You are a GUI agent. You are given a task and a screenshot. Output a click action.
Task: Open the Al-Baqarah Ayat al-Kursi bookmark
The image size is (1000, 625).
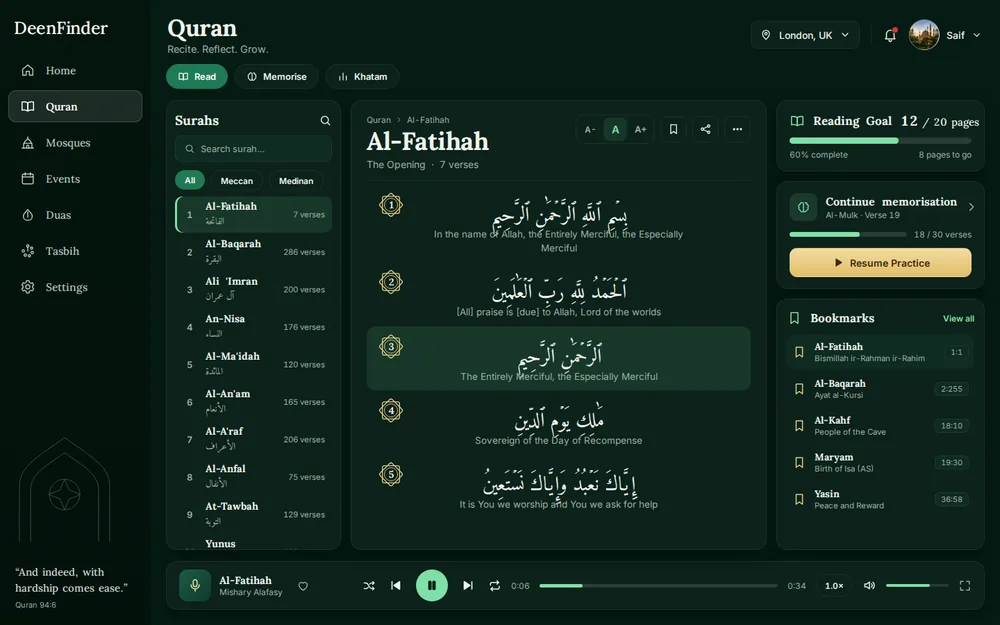point(880,389)
